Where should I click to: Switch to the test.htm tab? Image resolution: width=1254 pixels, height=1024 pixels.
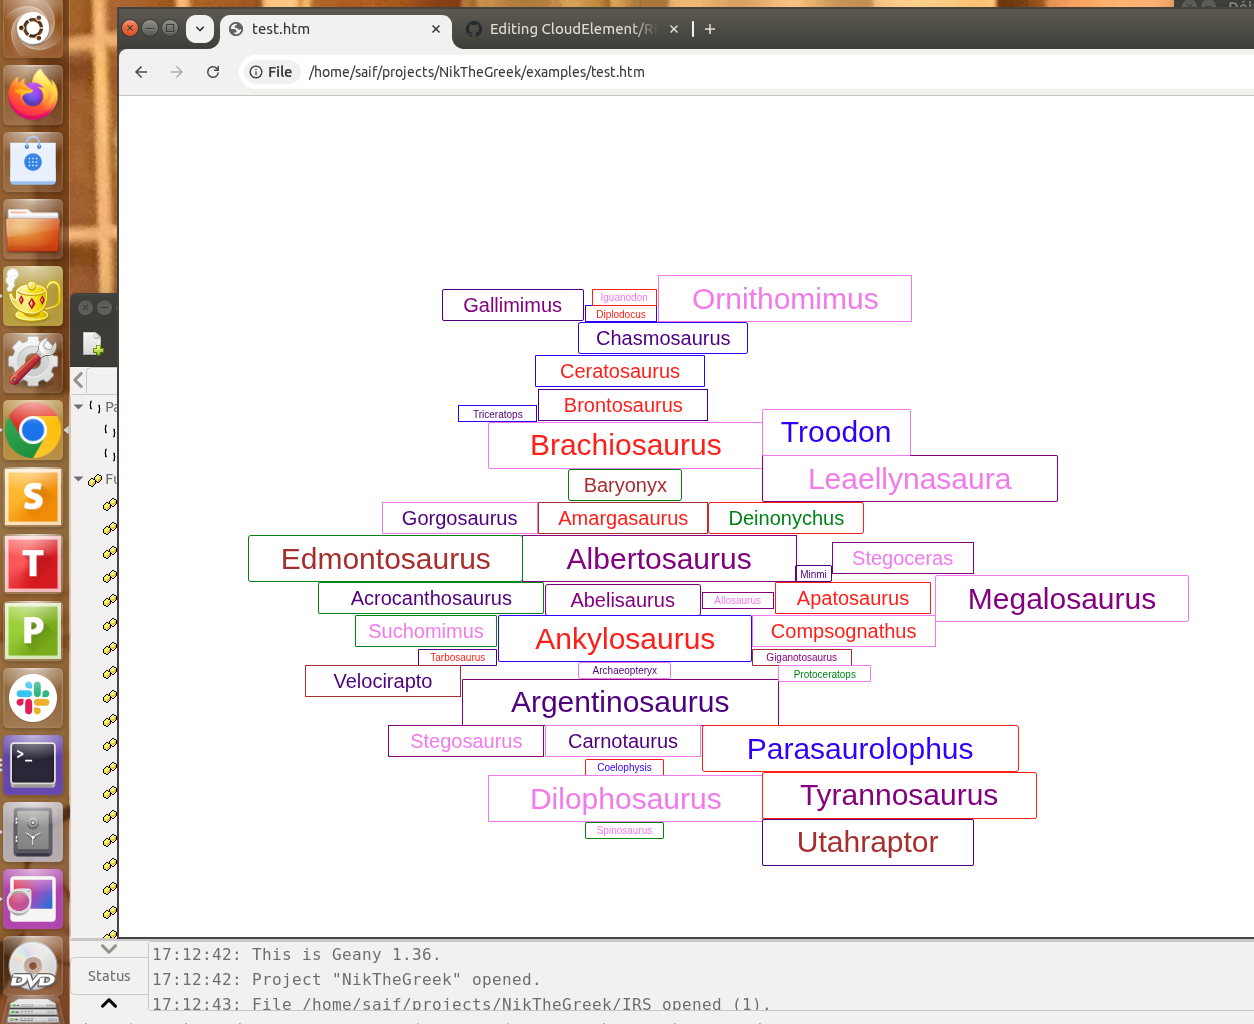330,29
